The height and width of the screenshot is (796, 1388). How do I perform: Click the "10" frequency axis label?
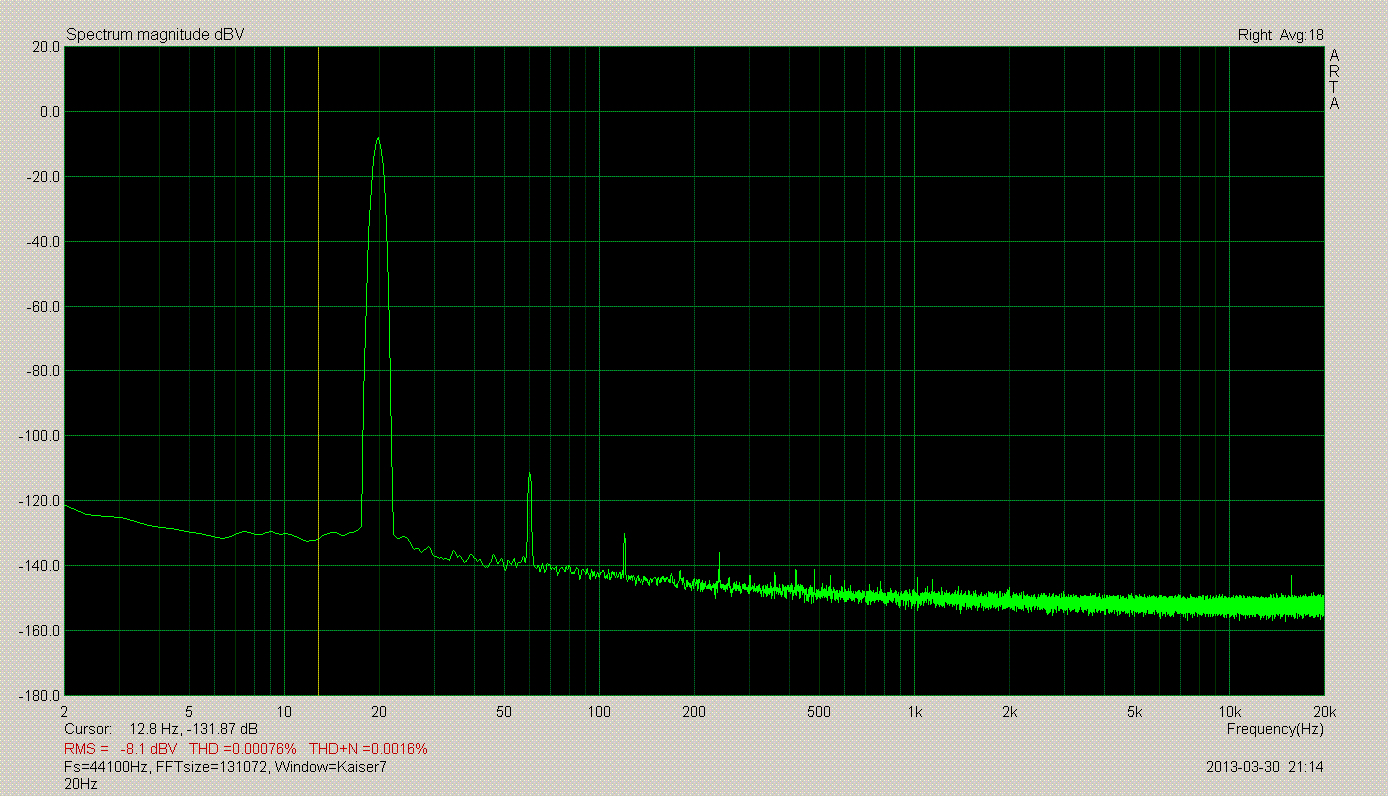285,711
